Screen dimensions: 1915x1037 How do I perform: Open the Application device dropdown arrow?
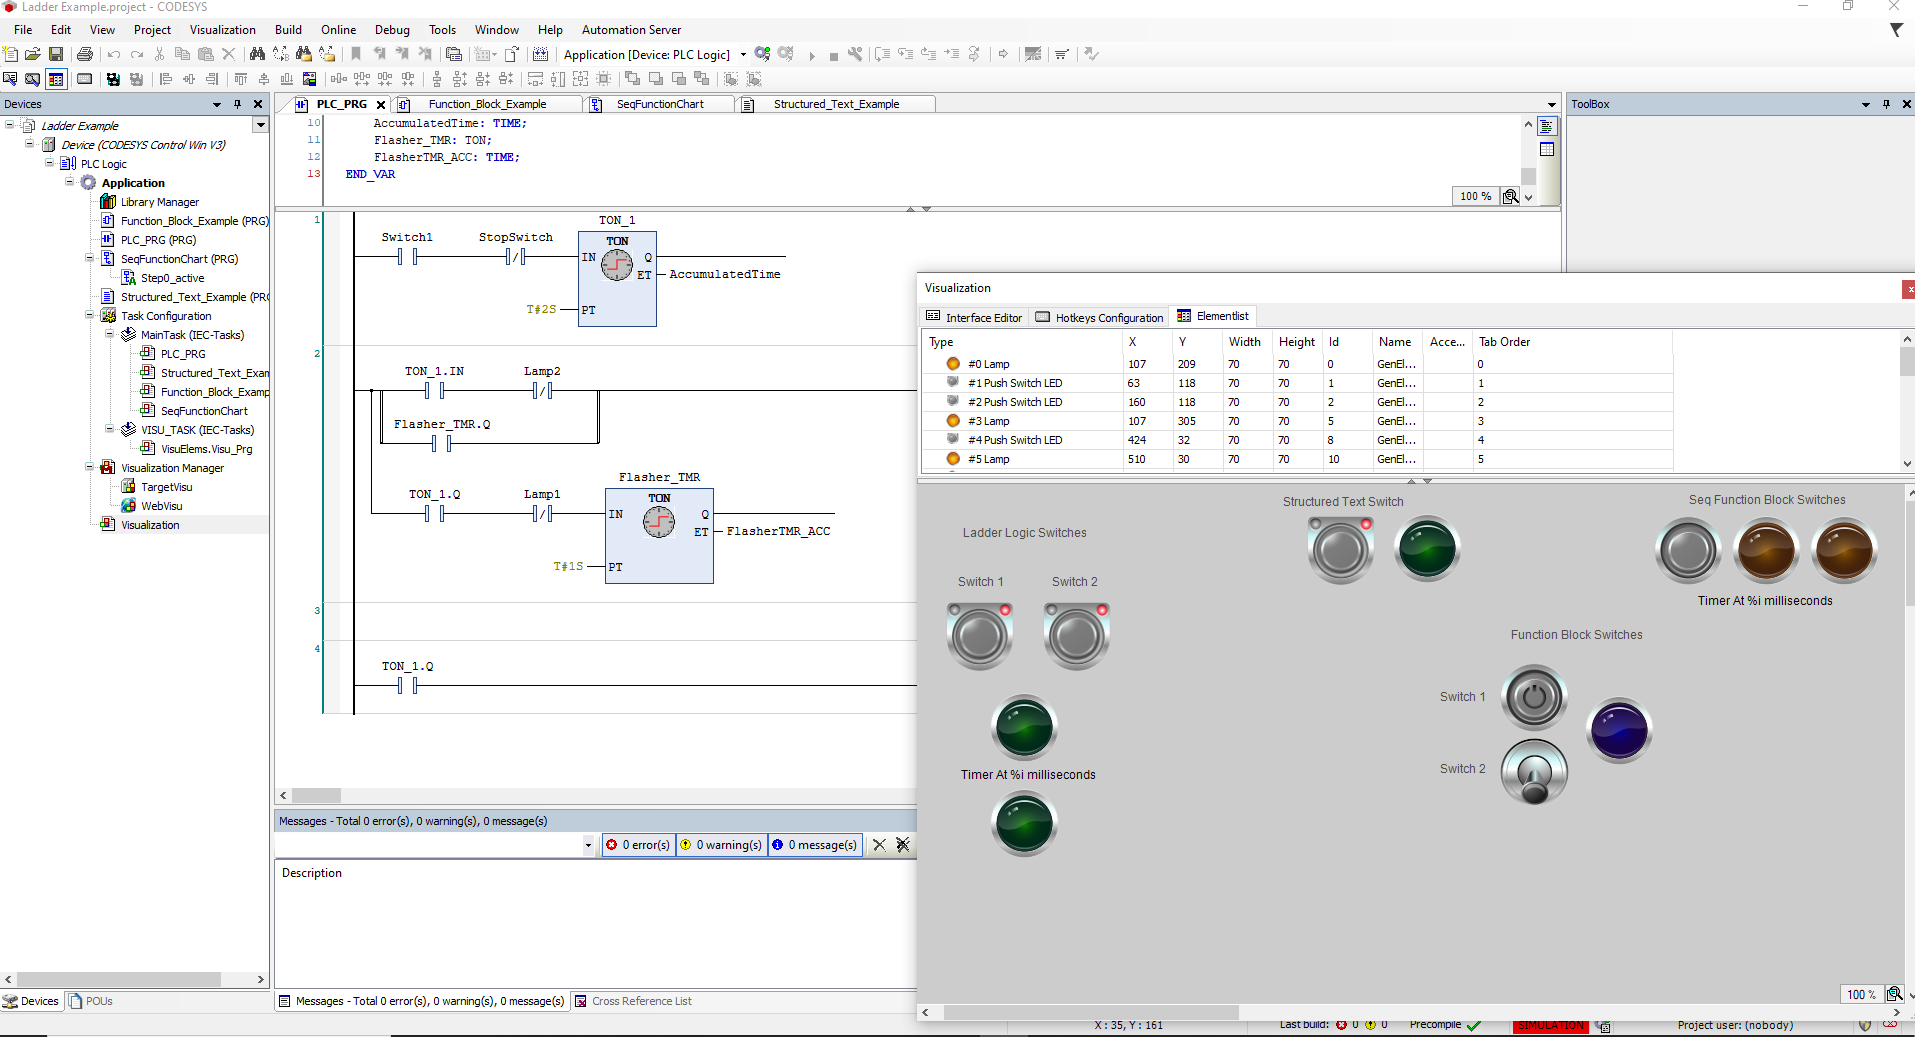tap(743, 55)
